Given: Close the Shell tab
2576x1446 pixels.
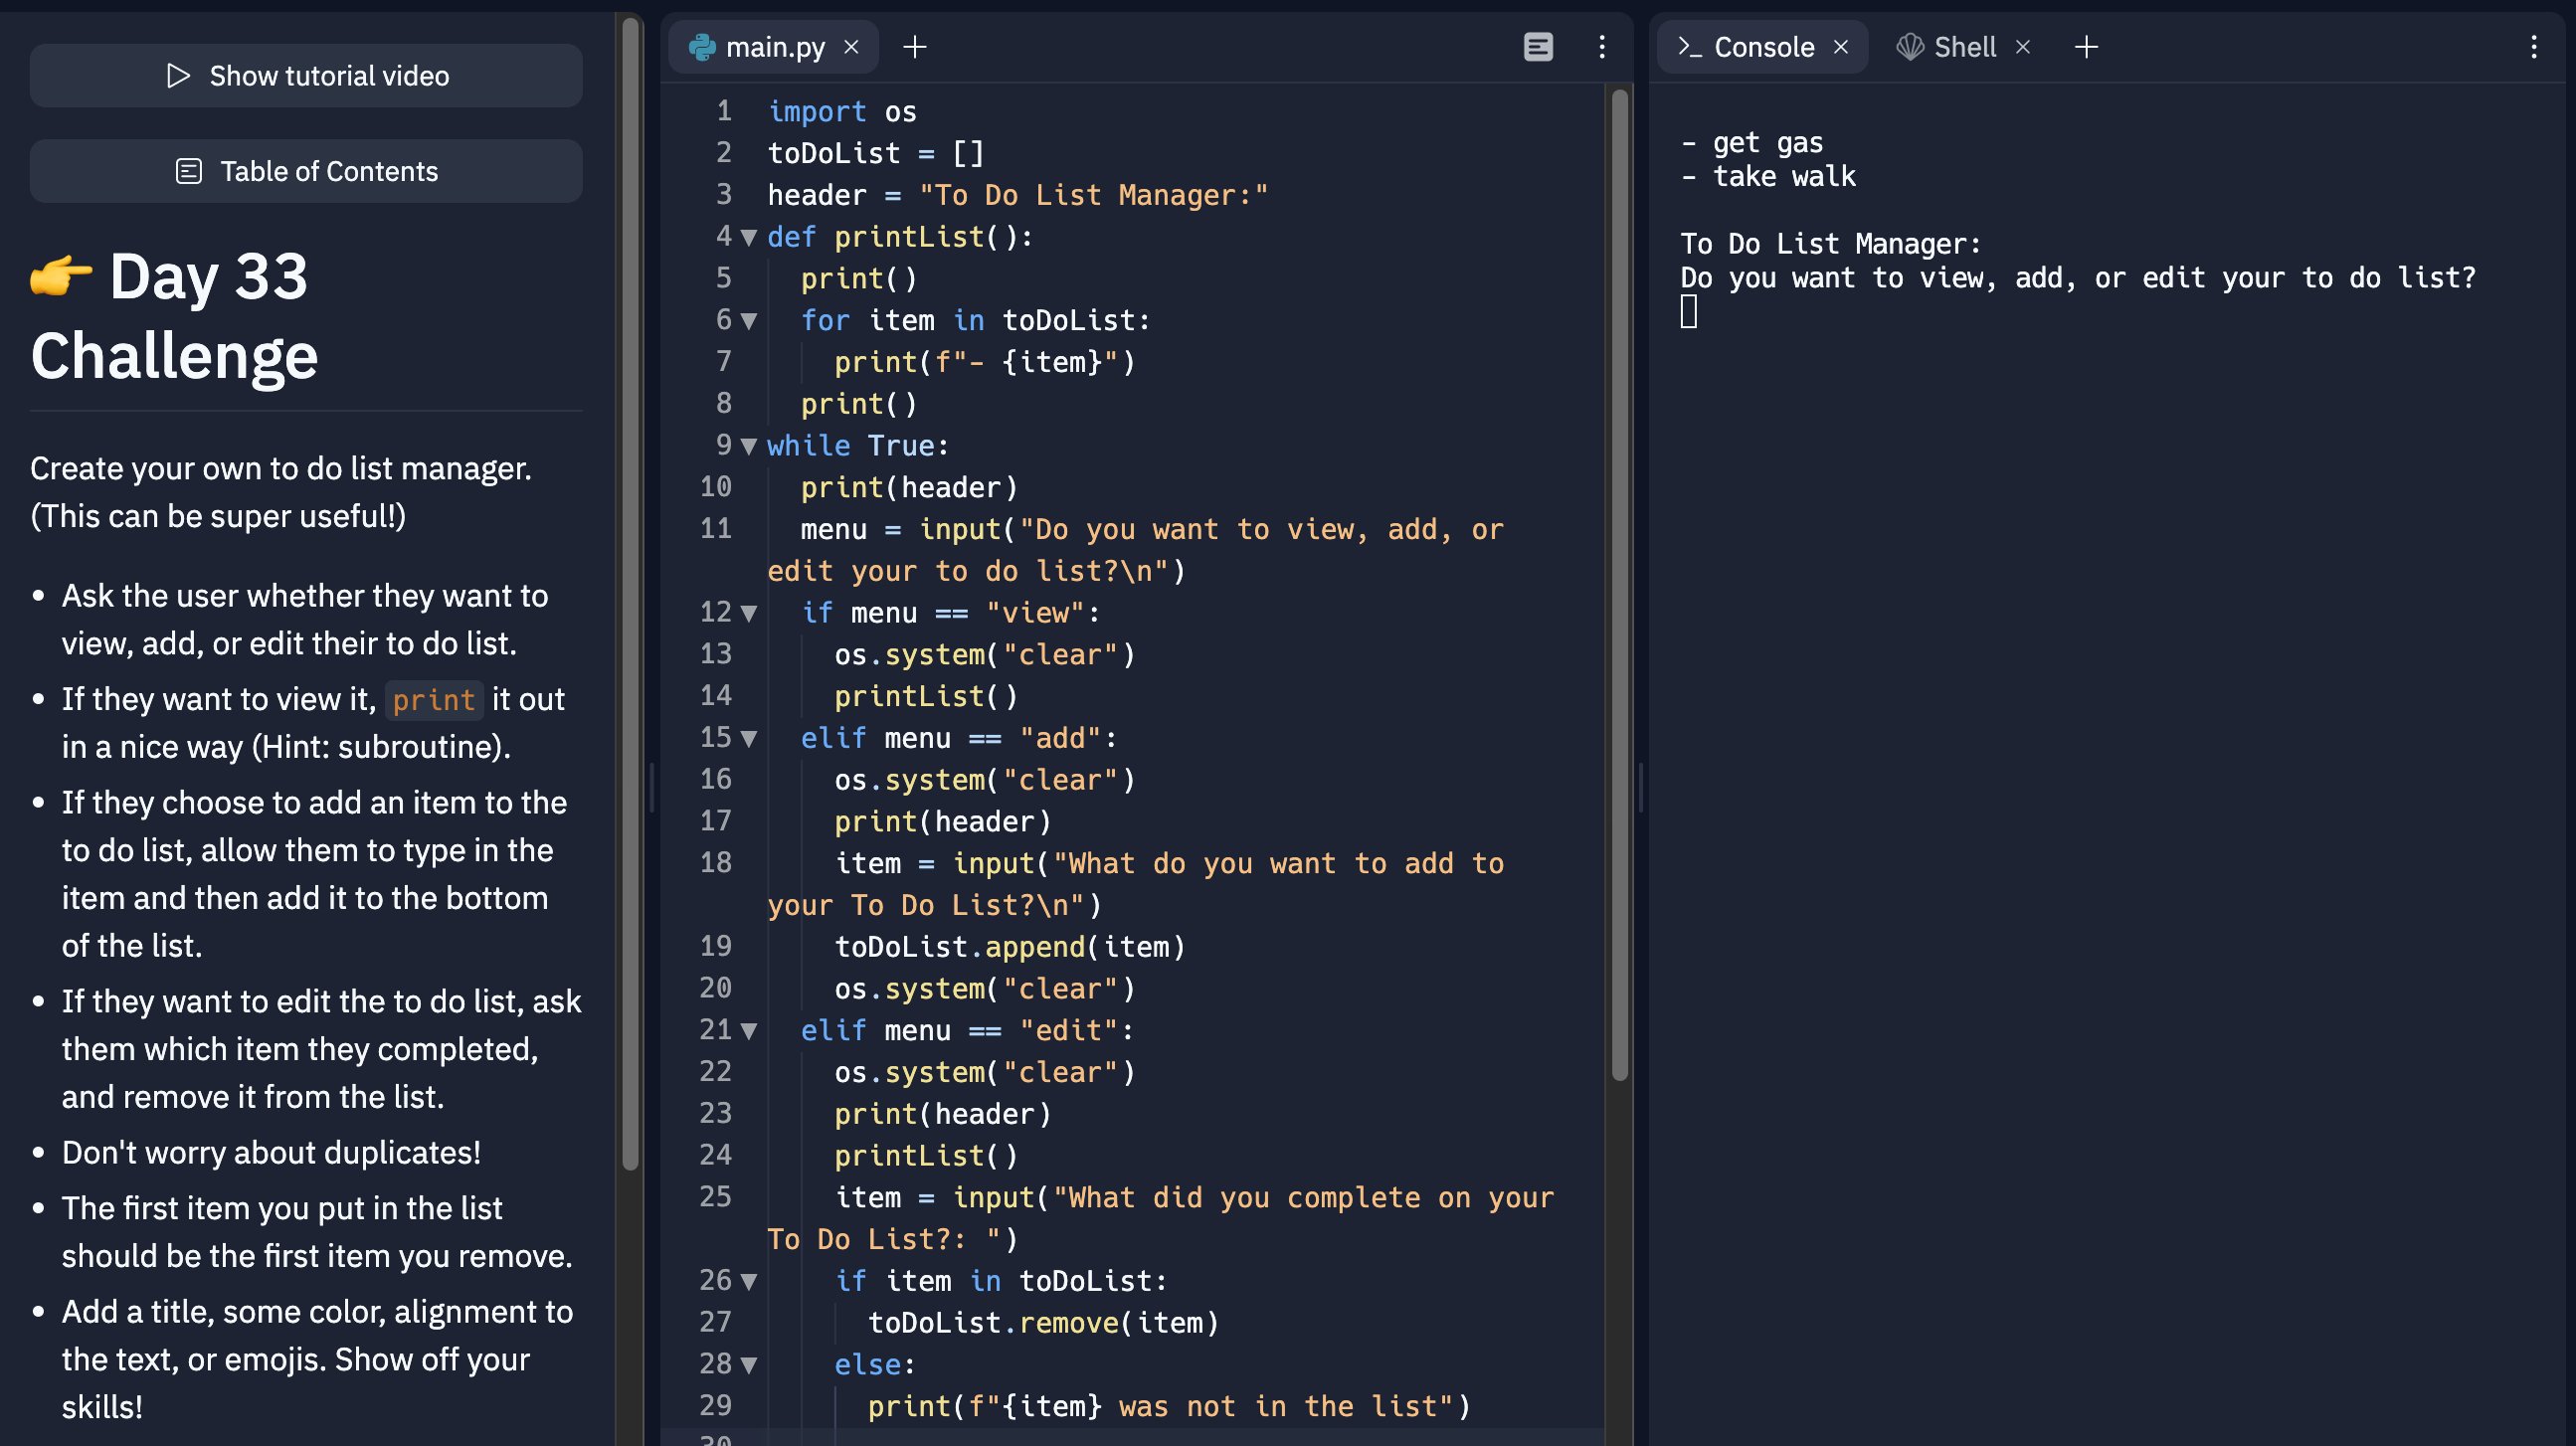Looking at the screenshot, I should tap(2023, 47).
